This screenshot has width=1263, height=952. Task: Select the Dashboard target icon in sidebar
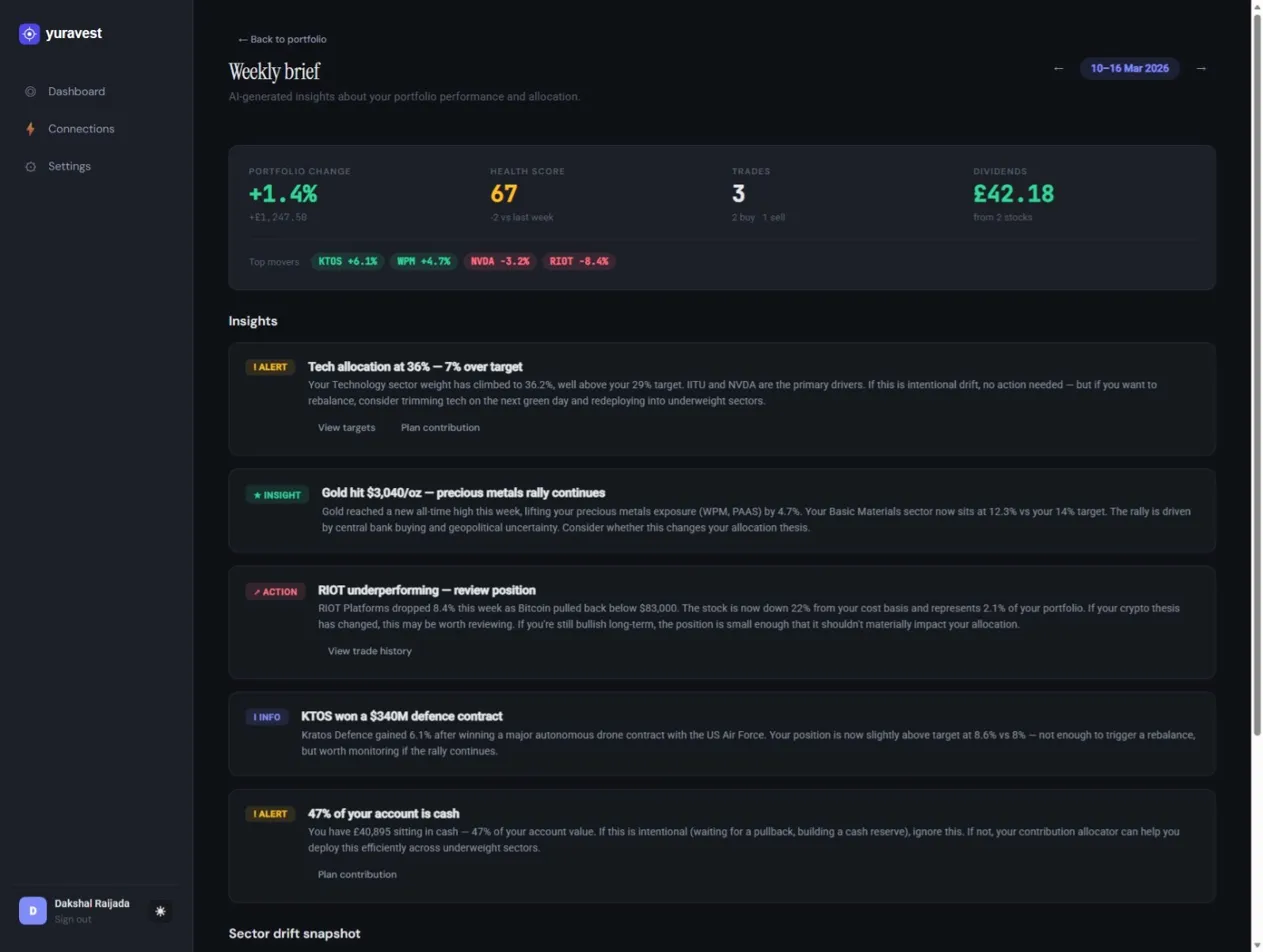tap(30, 91)
